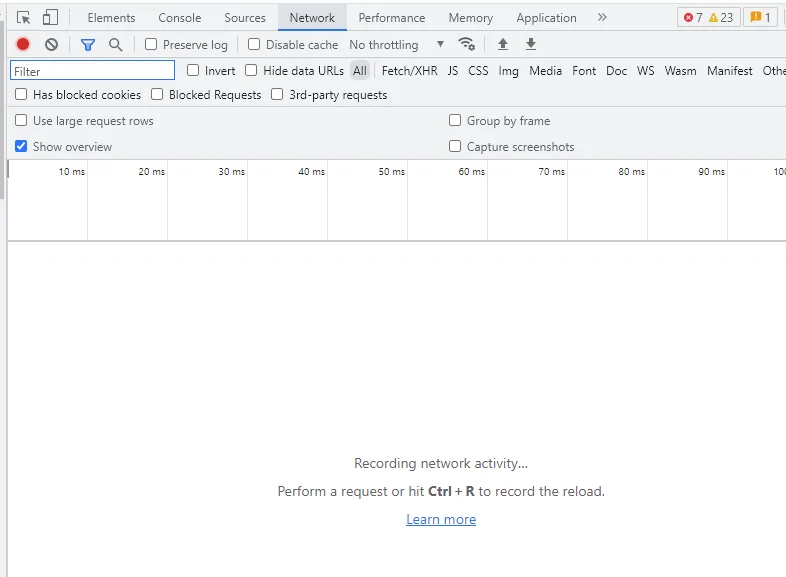Click the 80 ms overview timeline mark

coord(632,171)
